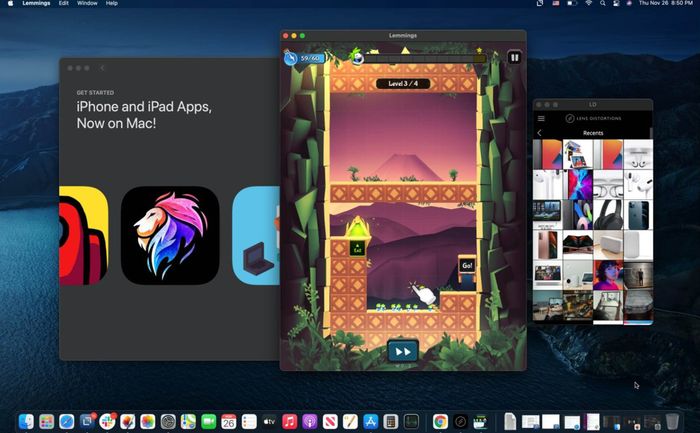
Task: Open Calendar from the Dock
Action: pyautogui.click(x=229, y=421)
